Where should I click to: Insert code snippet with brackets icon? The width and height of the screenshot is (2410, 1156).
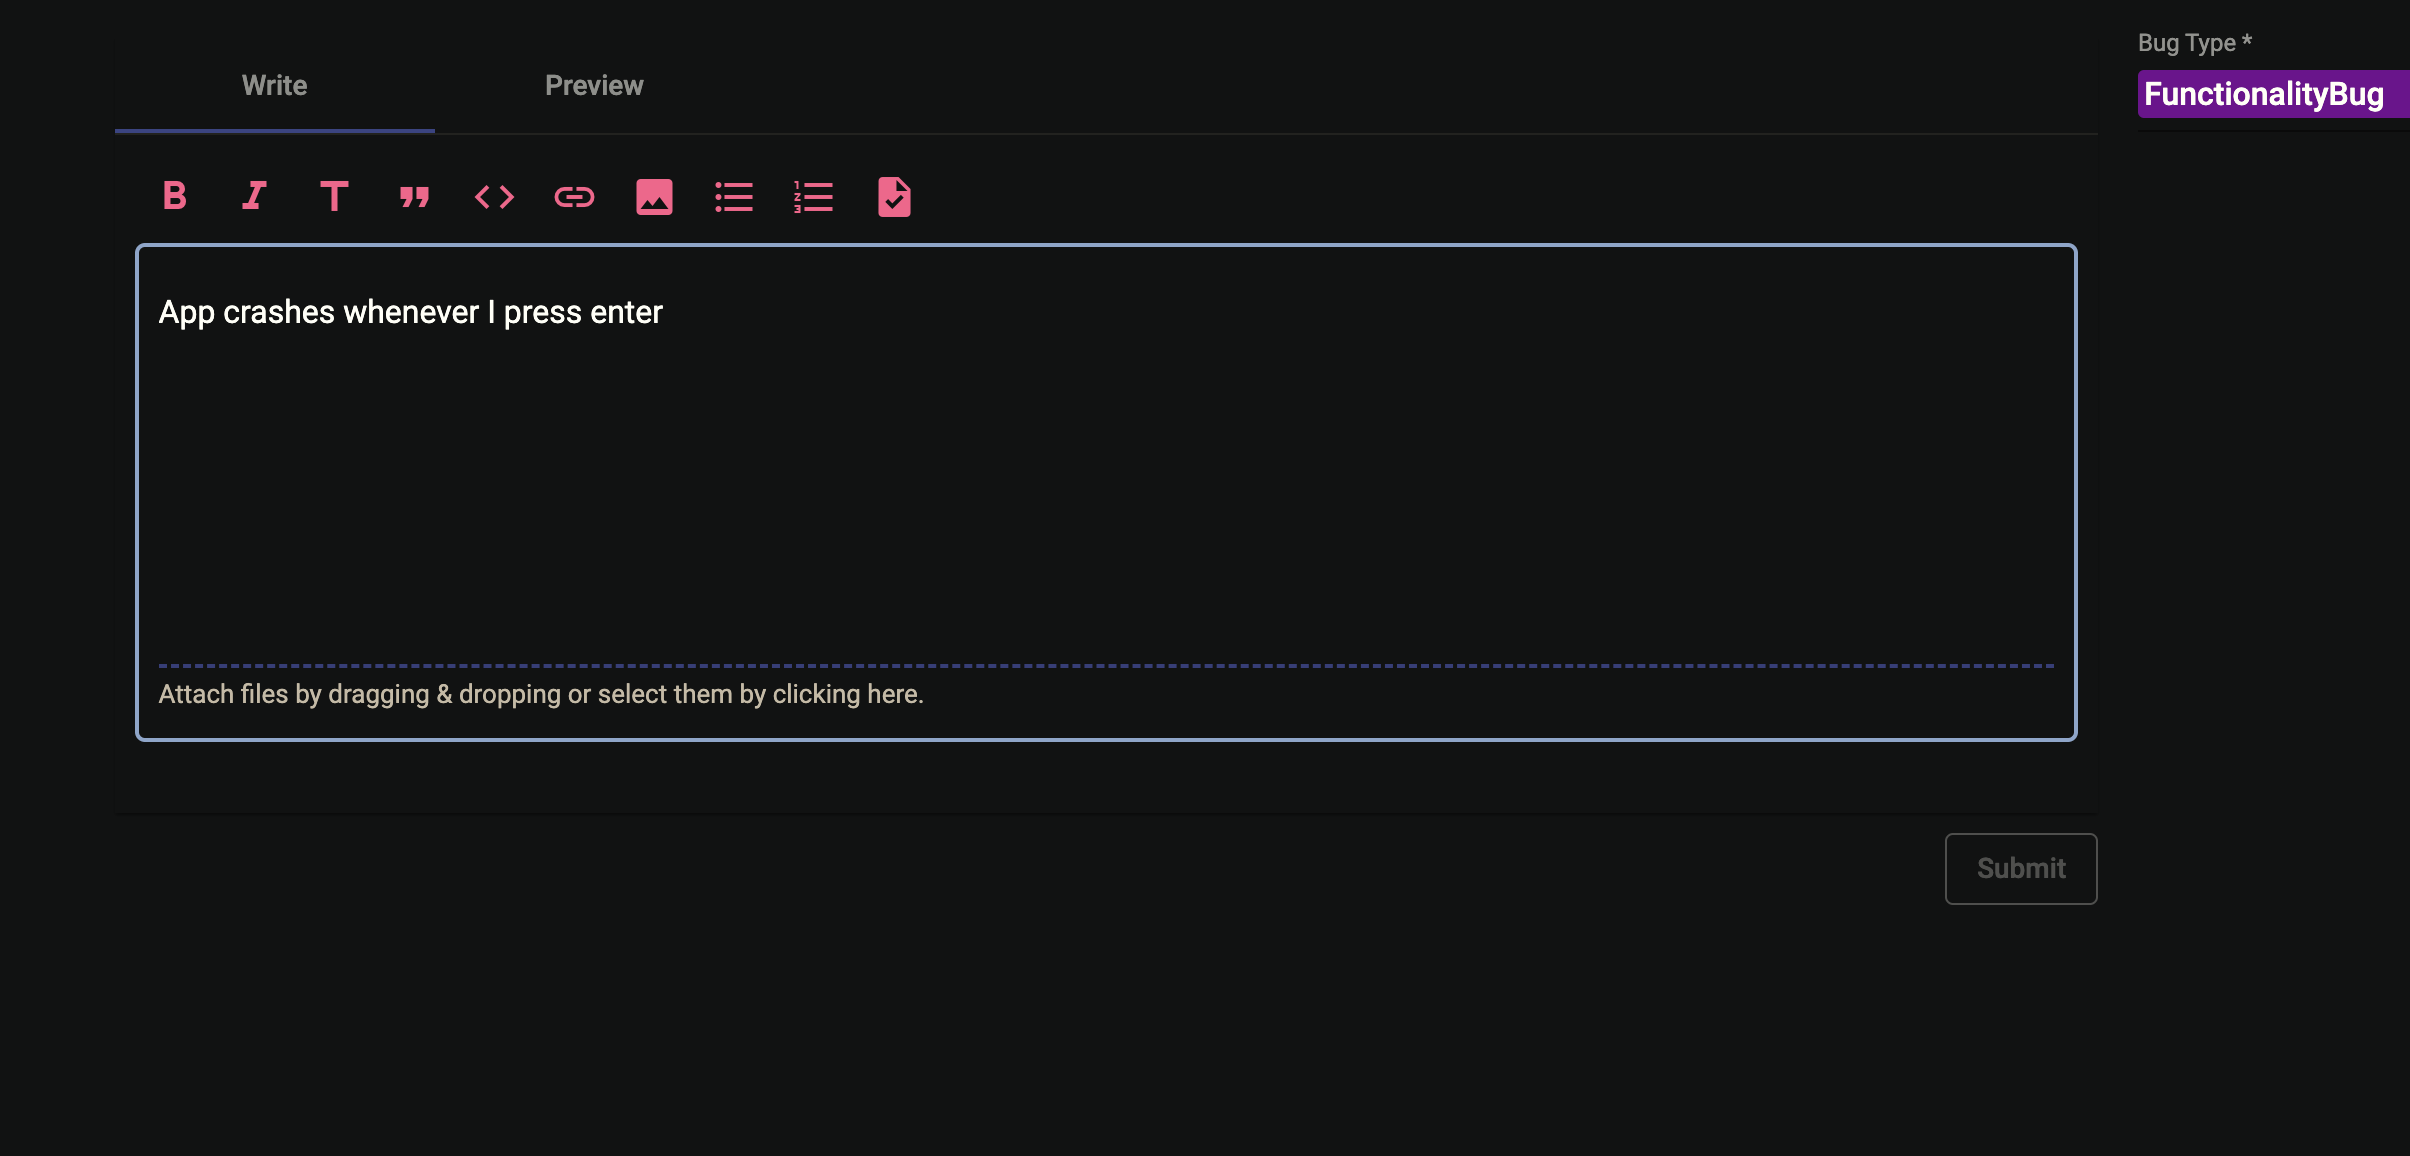(494, 197)
